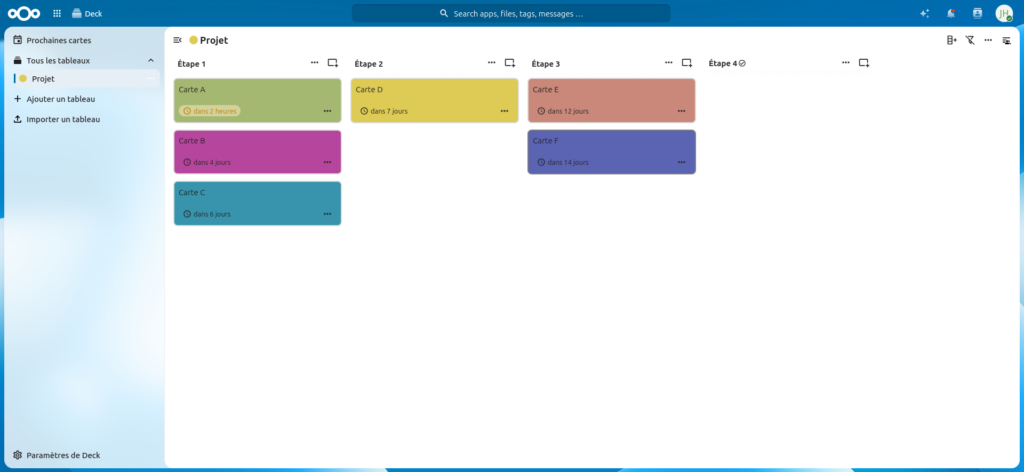Click the Carte E title
This screenshot has width=1024, height=472.
pos(545,89)
